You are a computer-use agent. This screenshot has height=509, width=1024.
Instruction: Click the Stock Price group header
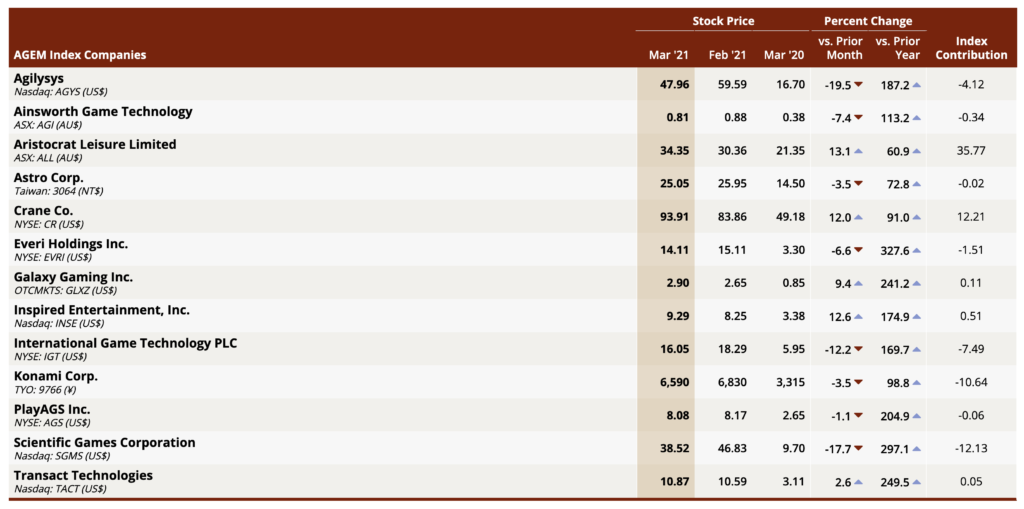[x=723, y=22]
